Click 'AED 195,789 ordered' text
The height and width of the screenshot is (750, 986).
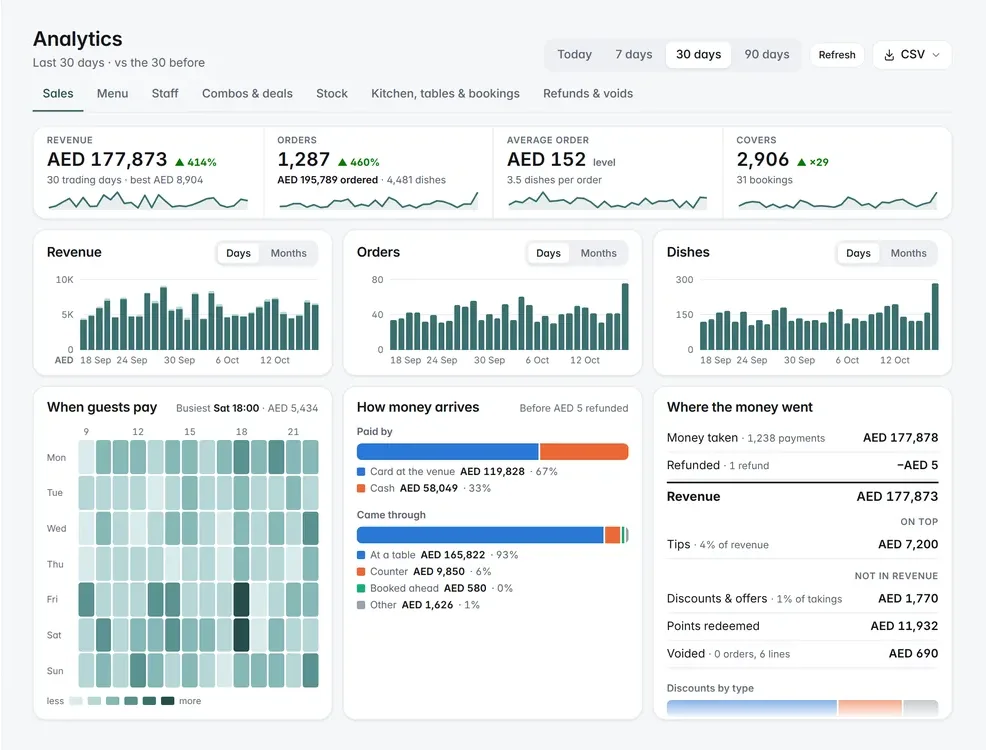point(328,180)
